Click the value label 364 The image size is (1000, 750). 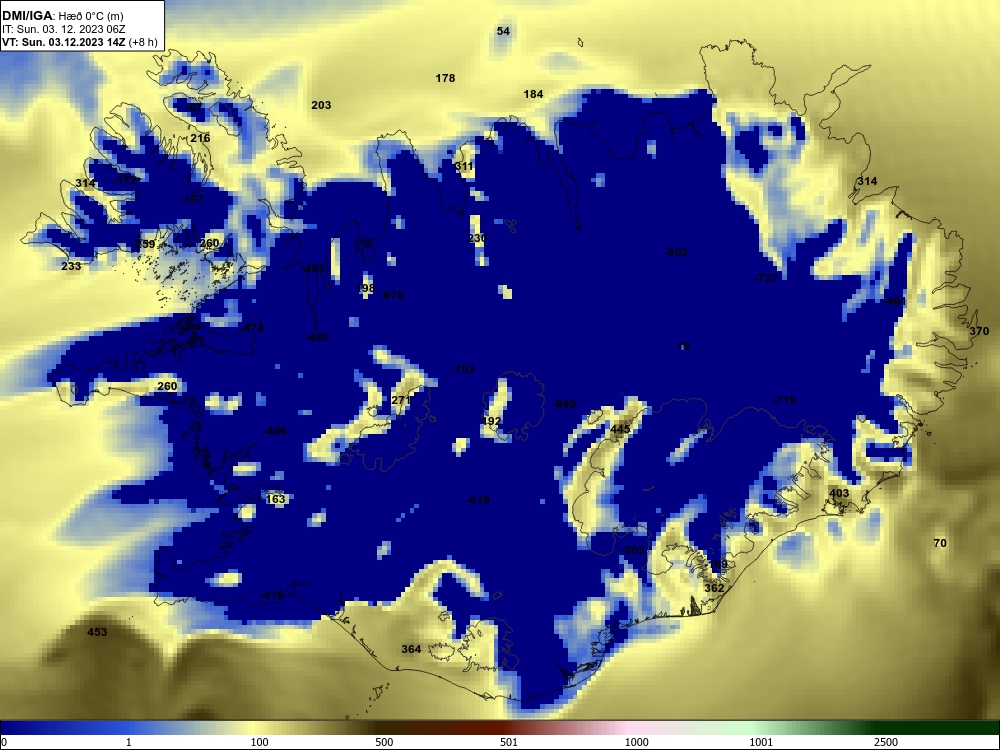pos(411,649)
